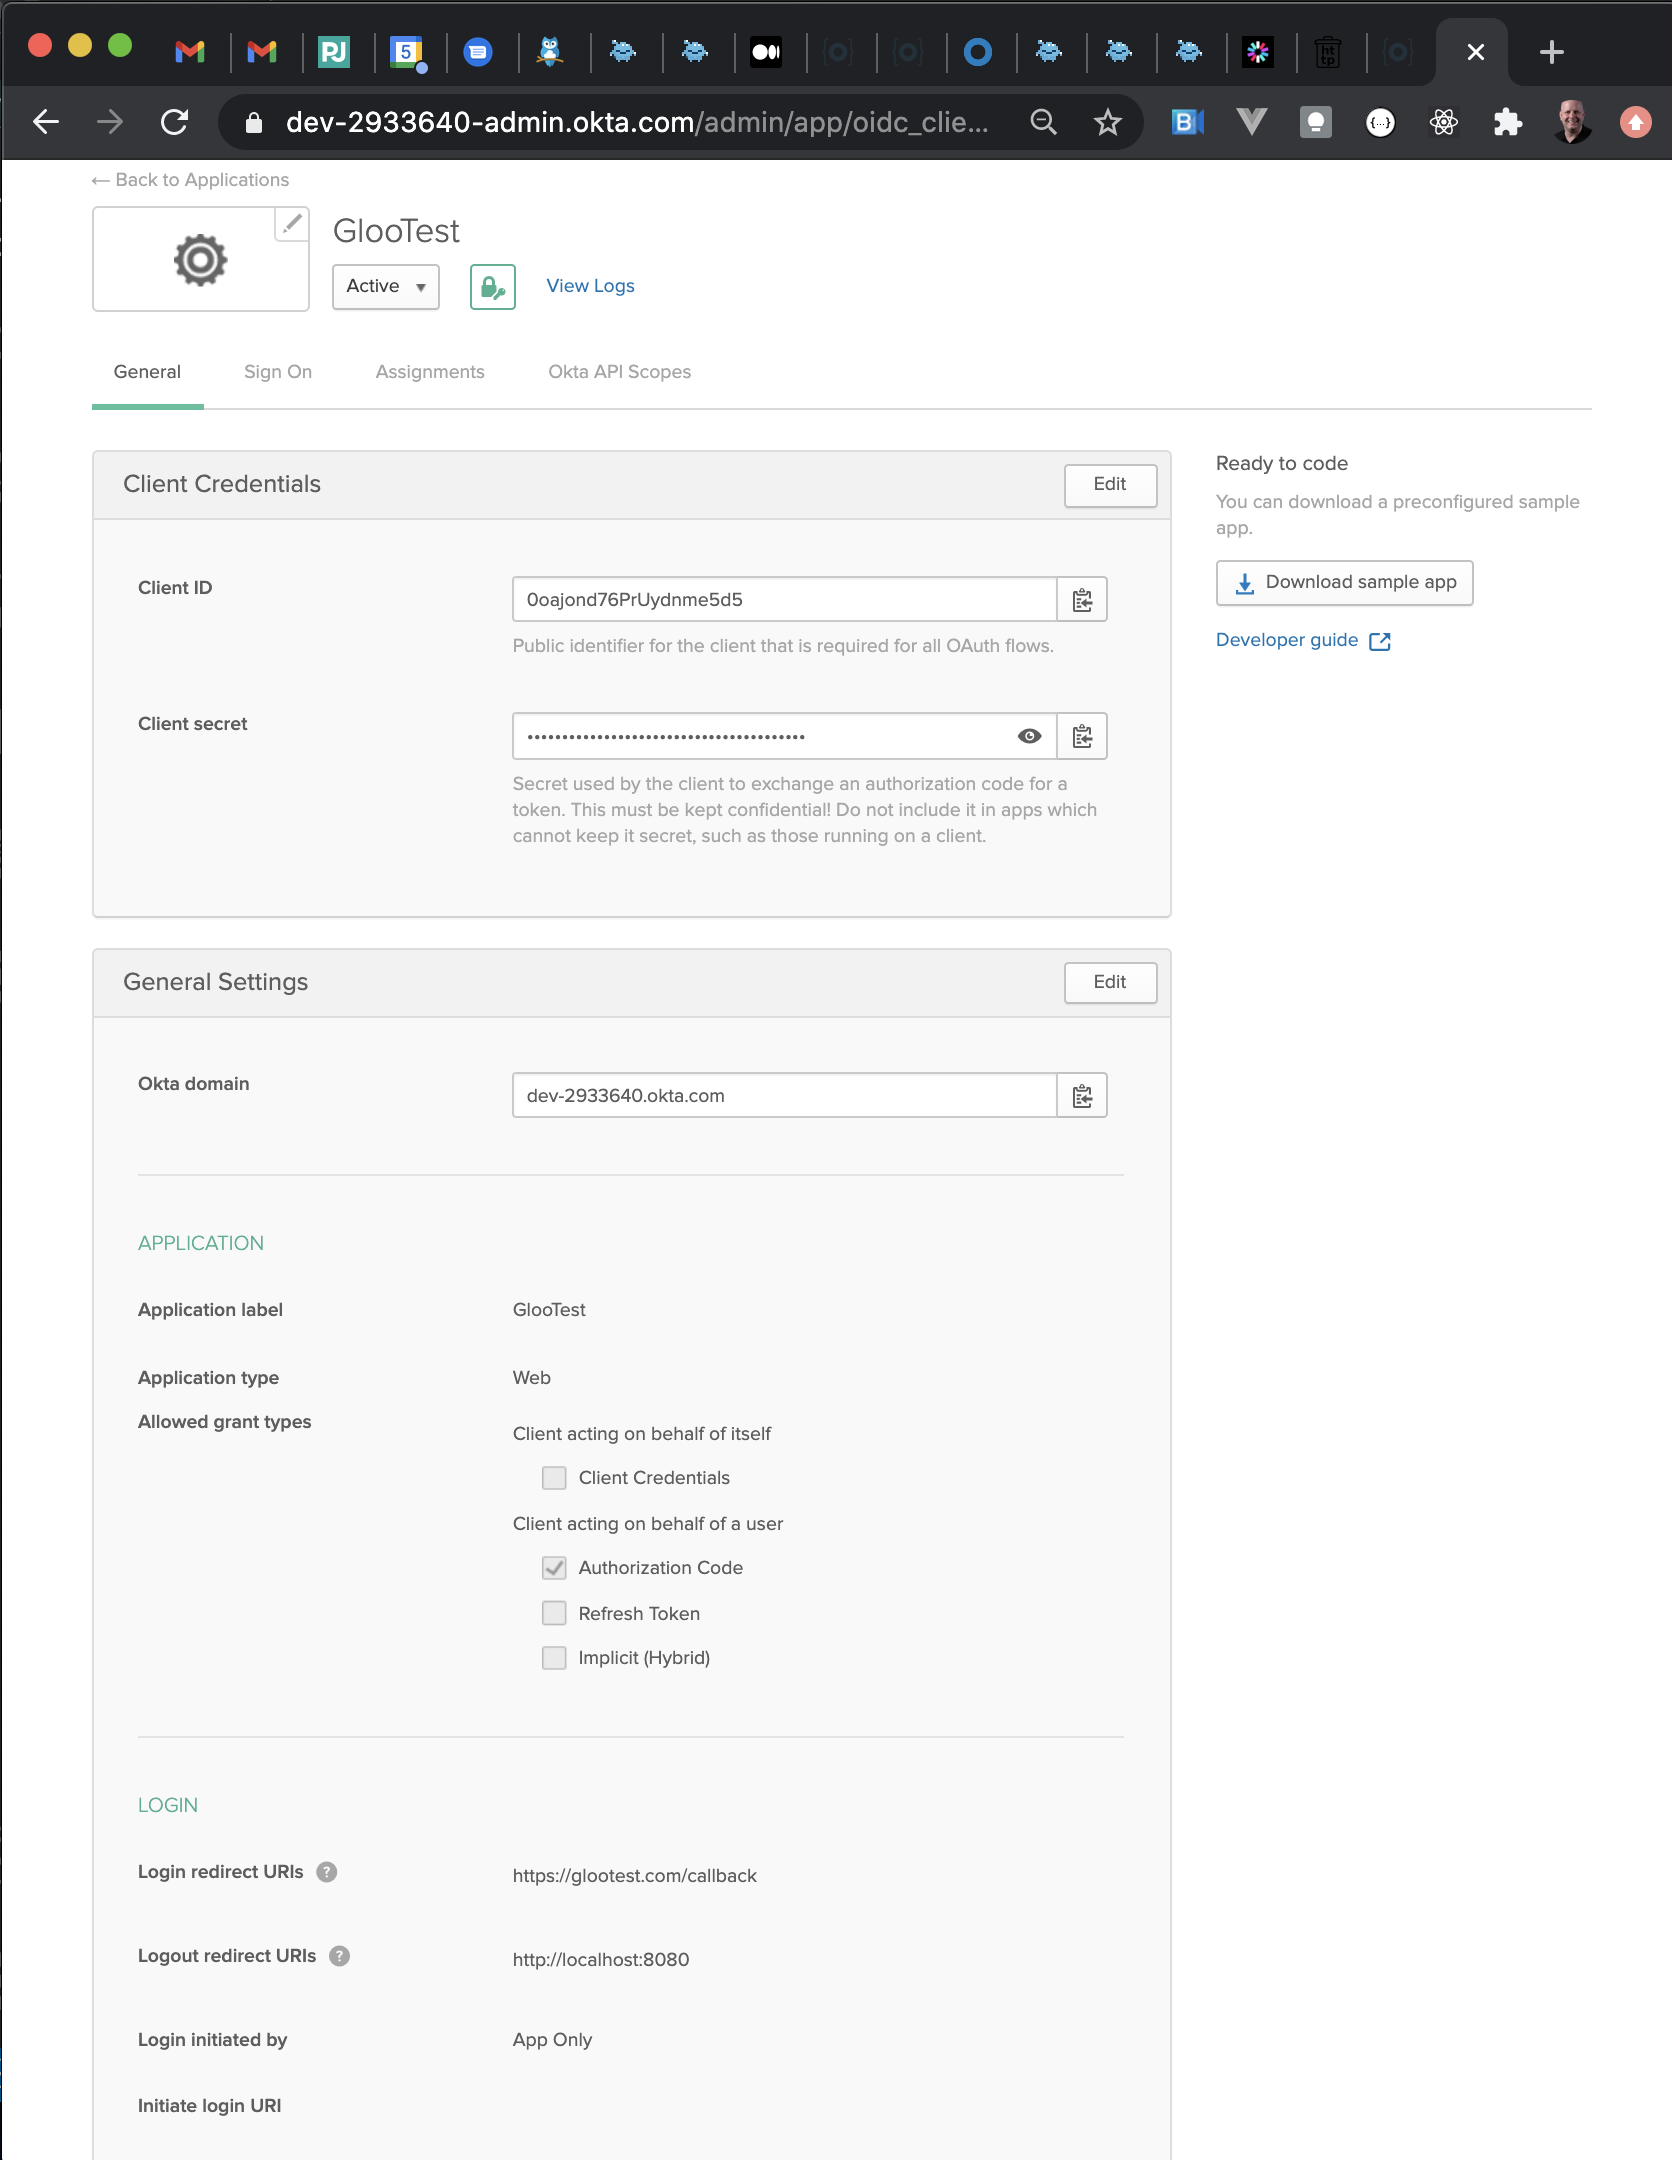Open the zoom magnifier in address bar
The image size is (1672, 2160).
pos(1043,122)
